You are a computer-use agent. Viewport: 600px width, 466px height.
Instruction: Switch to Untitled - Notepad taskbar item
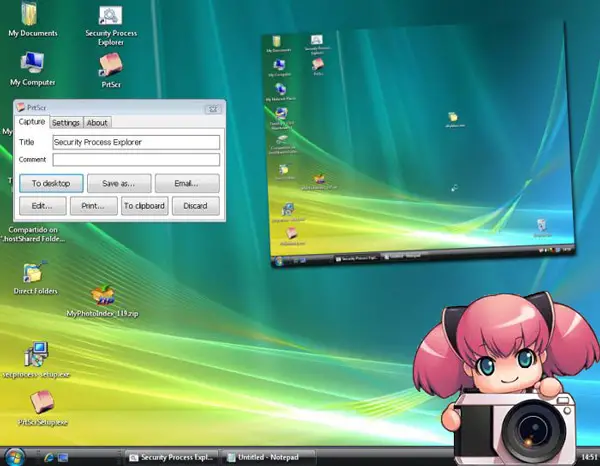(269, 457)
